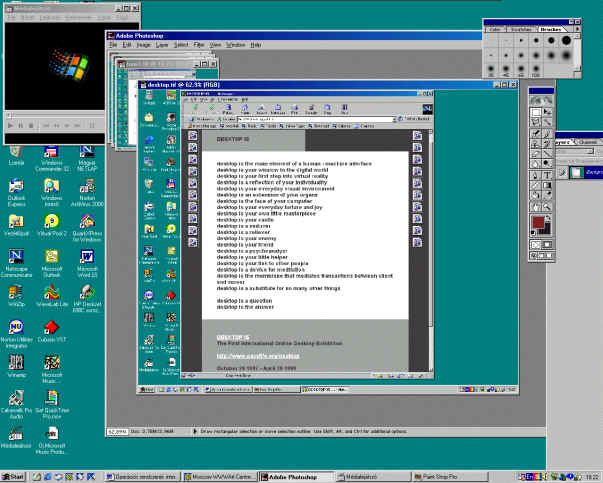
Task: Select the Gradient tool
Action: click(547, 185)
